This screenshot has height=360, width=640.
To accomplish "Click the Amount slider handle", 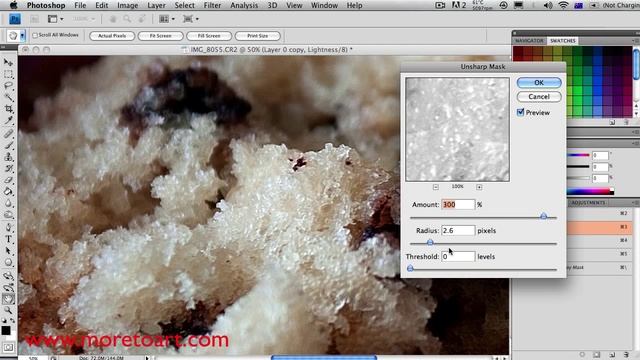I will pyautogui.click(x=544, y=216).
